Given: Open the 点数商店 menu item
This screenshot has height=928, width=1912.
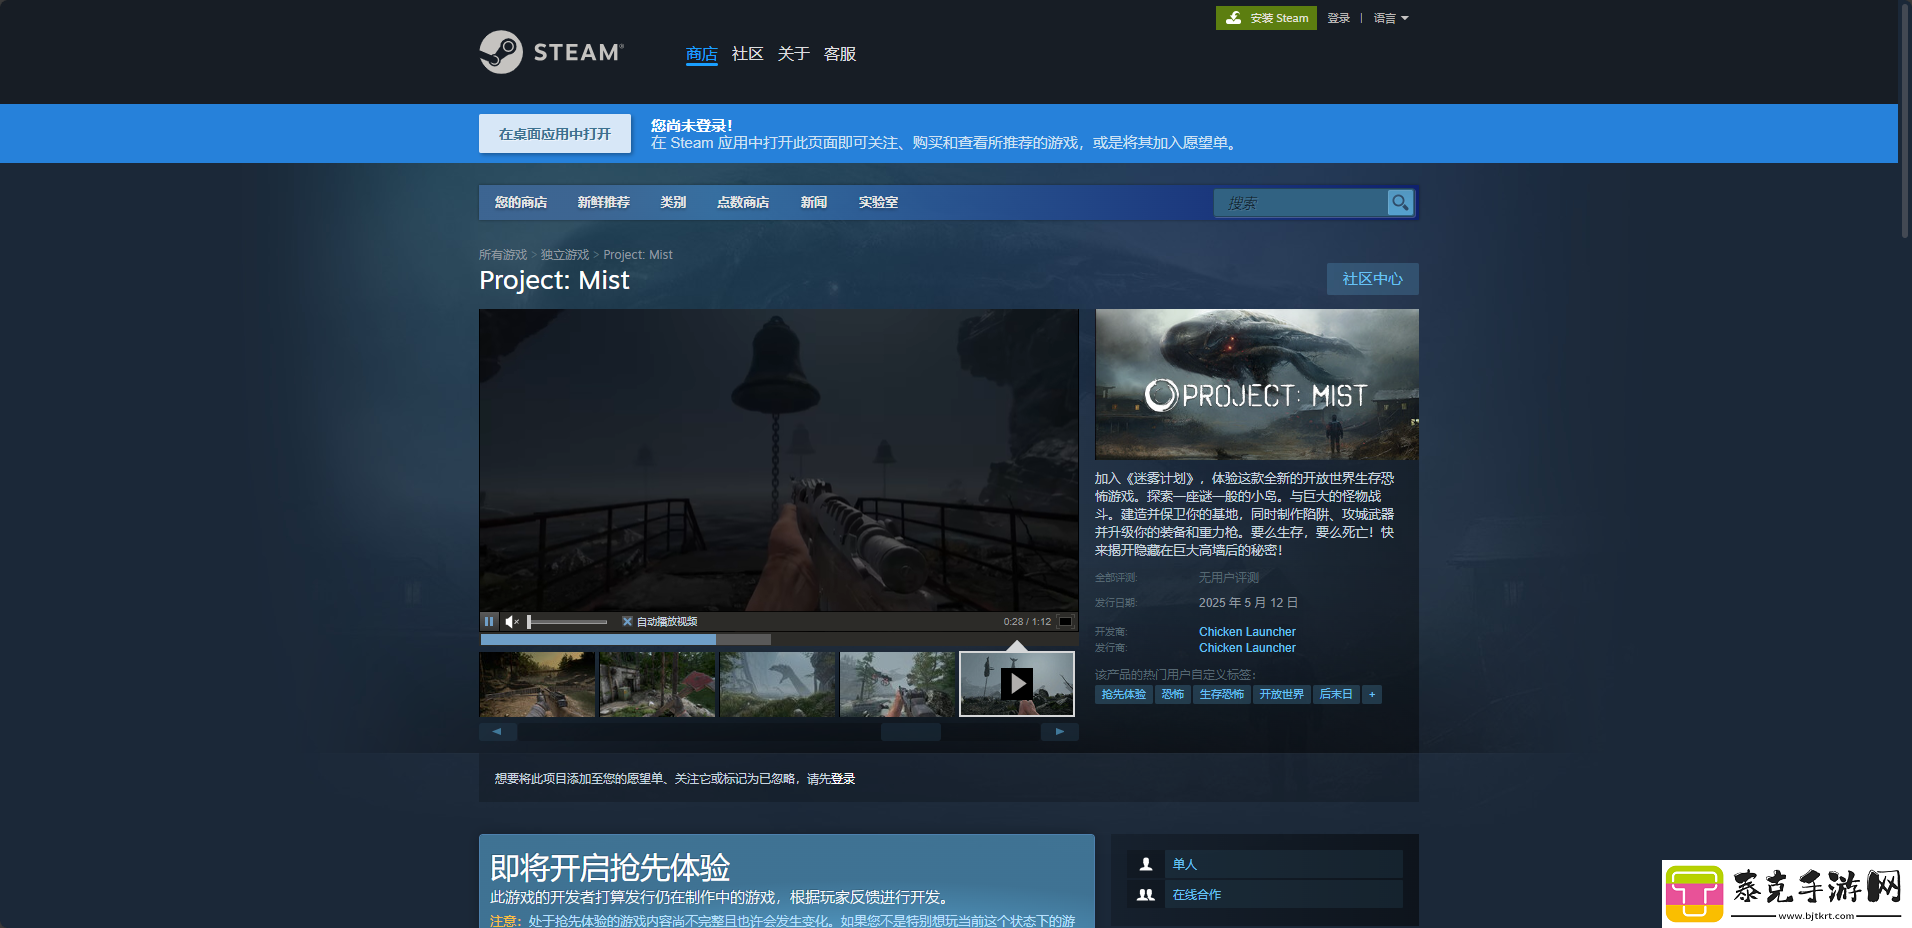Looking at the screenshot, I should [743, 202].
